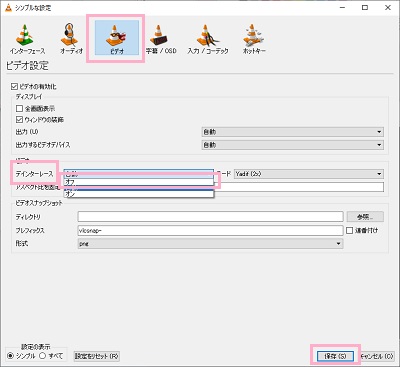
Task: Close the Simple Preferences window
Action: (388, 8)
